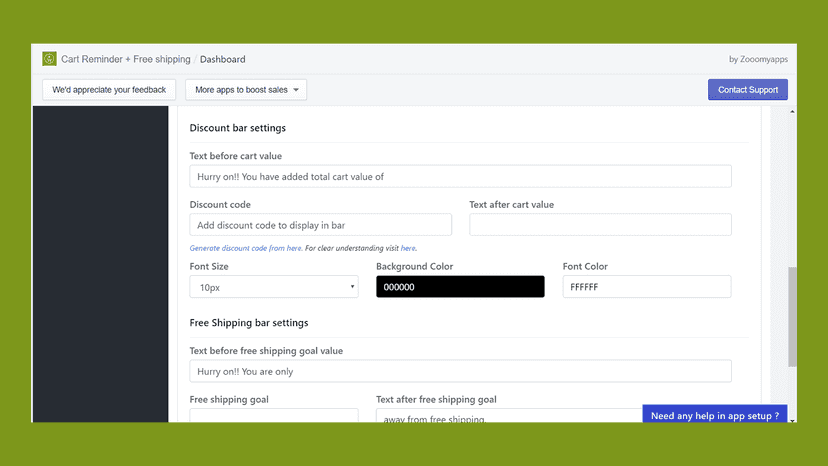This screenshot has width=828, height=466.
Task: Pick the black 000000 Background Color swatch
Action: click(x=460, y=287)
